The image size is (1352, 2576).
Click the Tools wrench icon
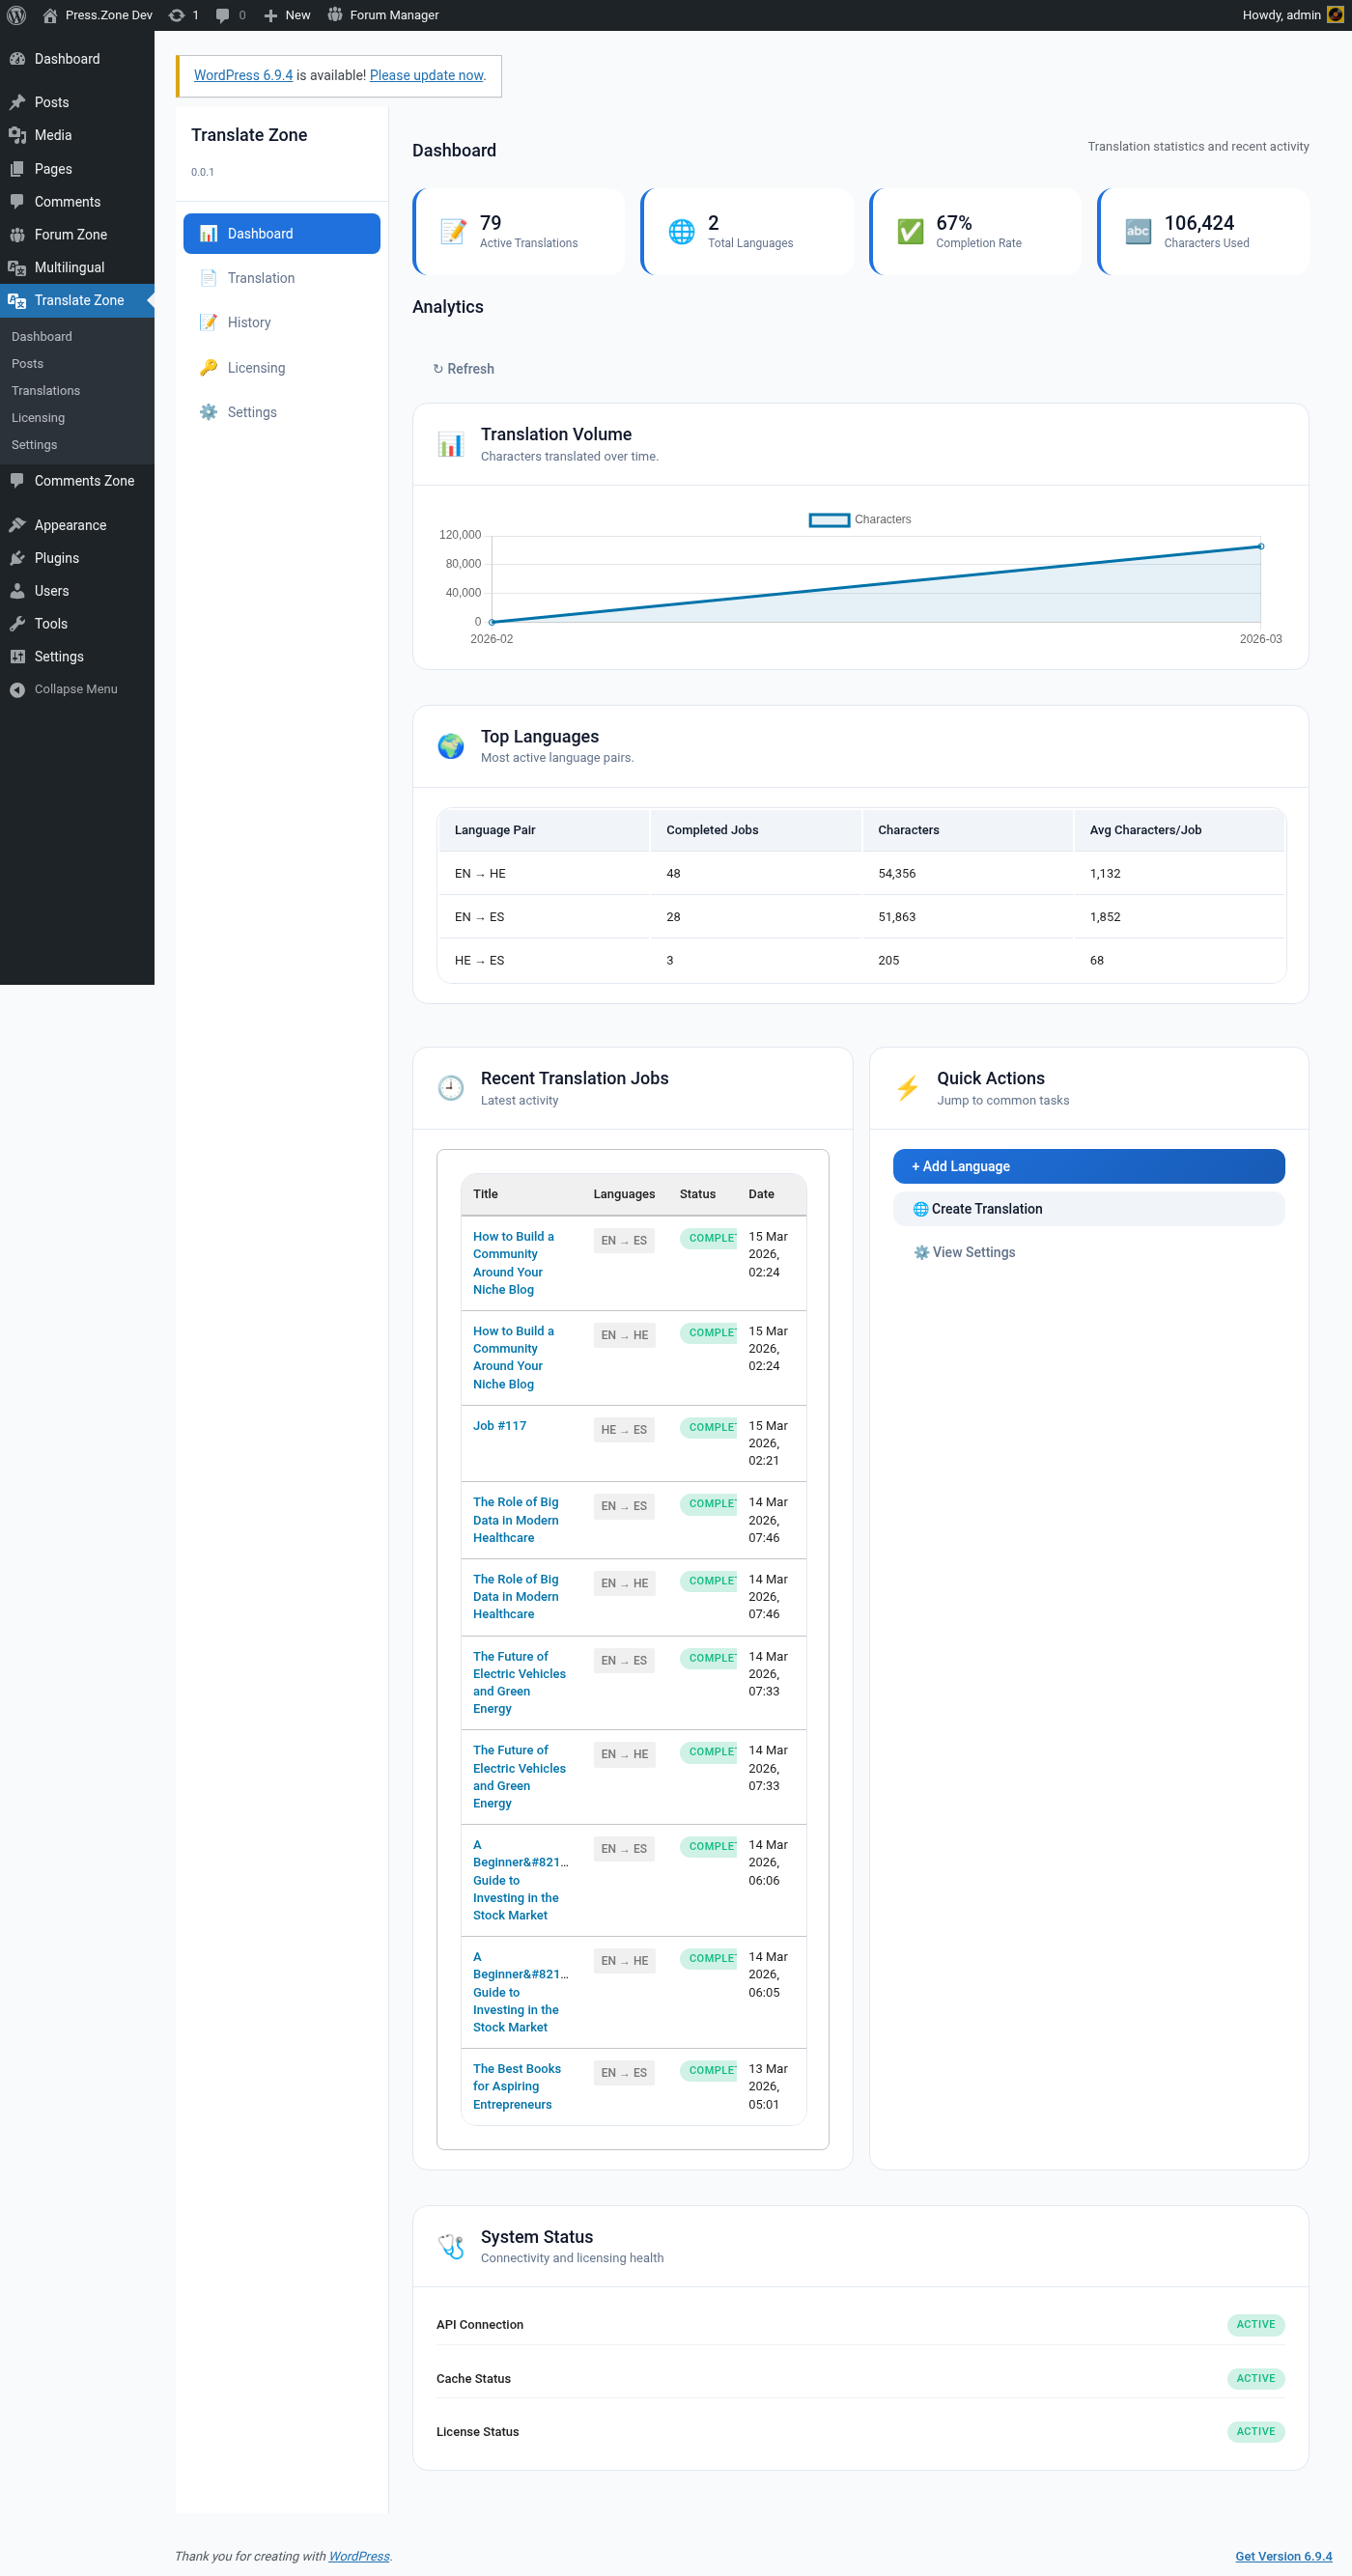[x=17, y=624]
